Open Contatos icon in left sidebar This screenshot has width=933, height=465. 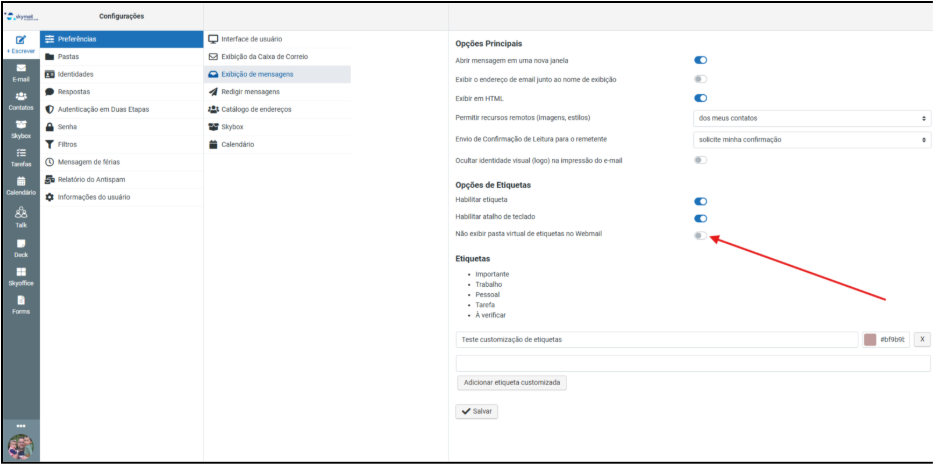point(20,100)
